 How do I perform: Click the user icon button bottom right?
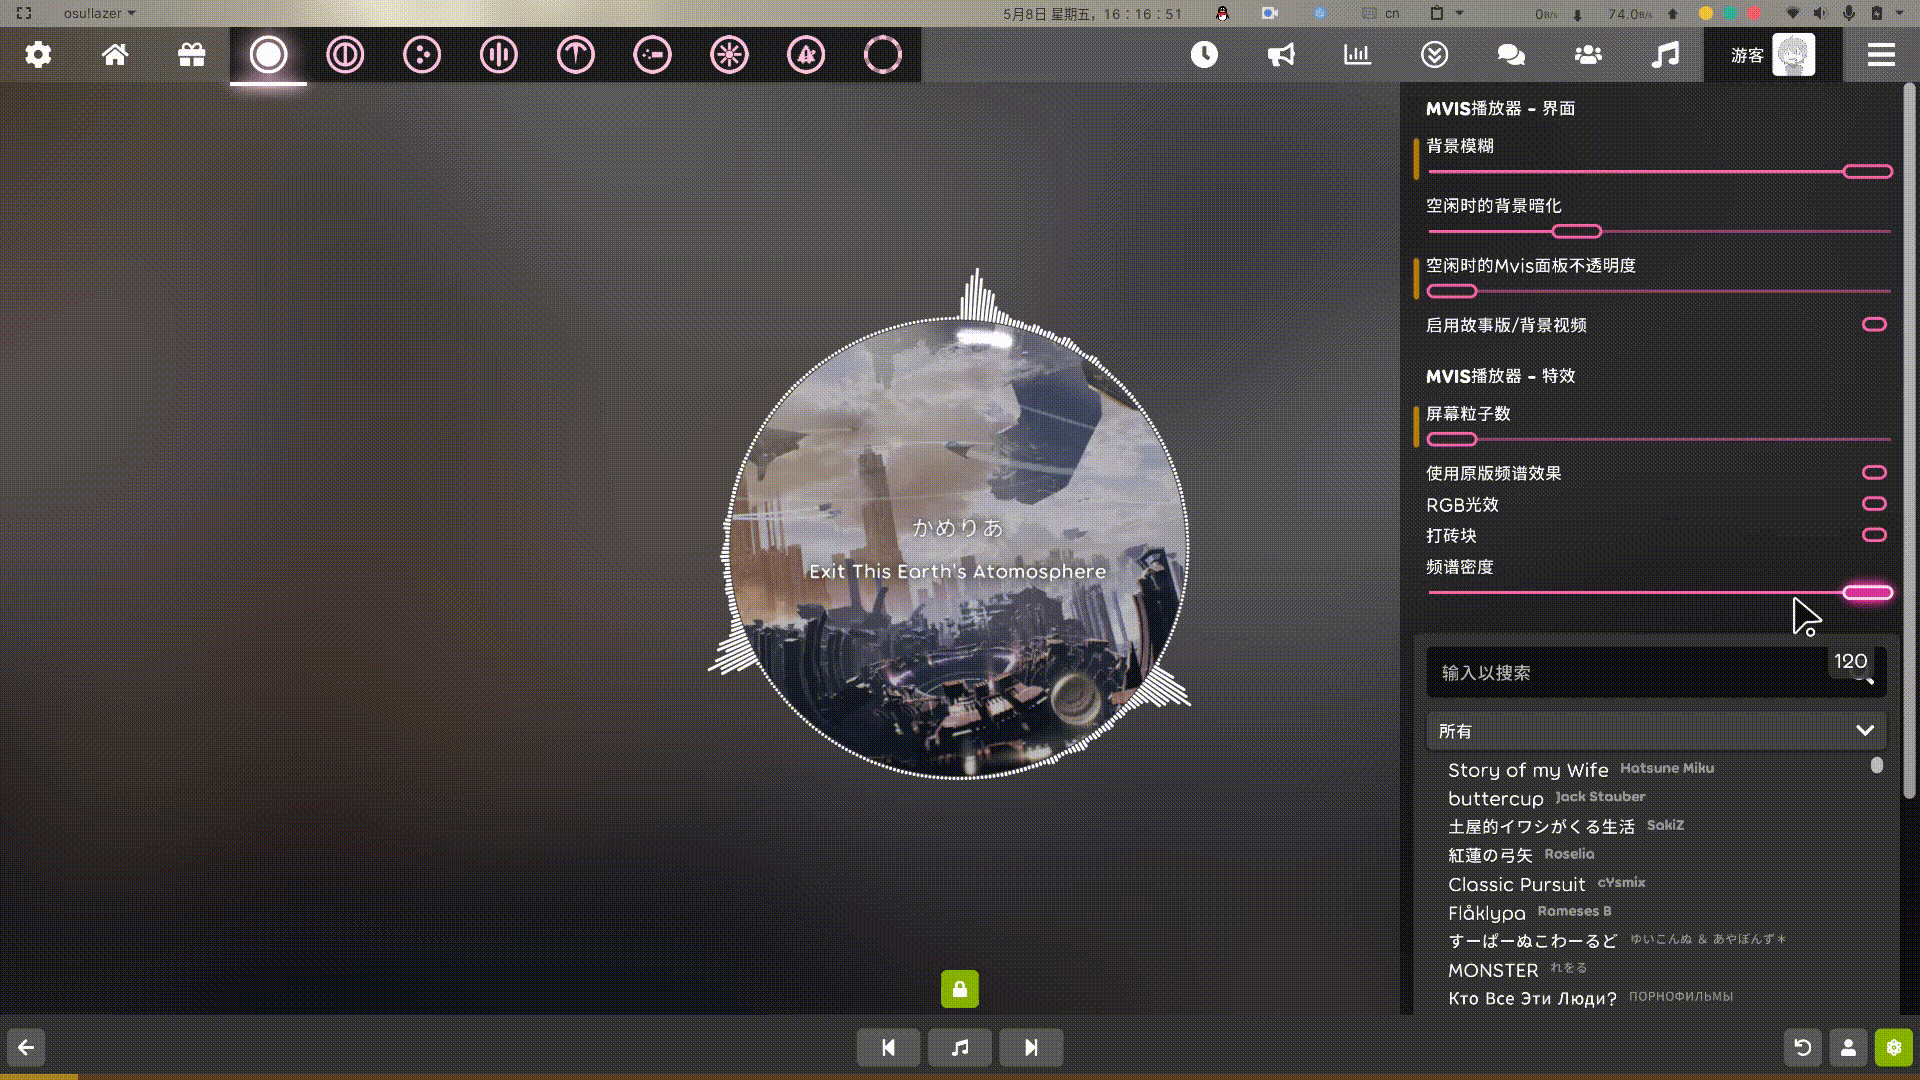[x=1848, y=1047]
